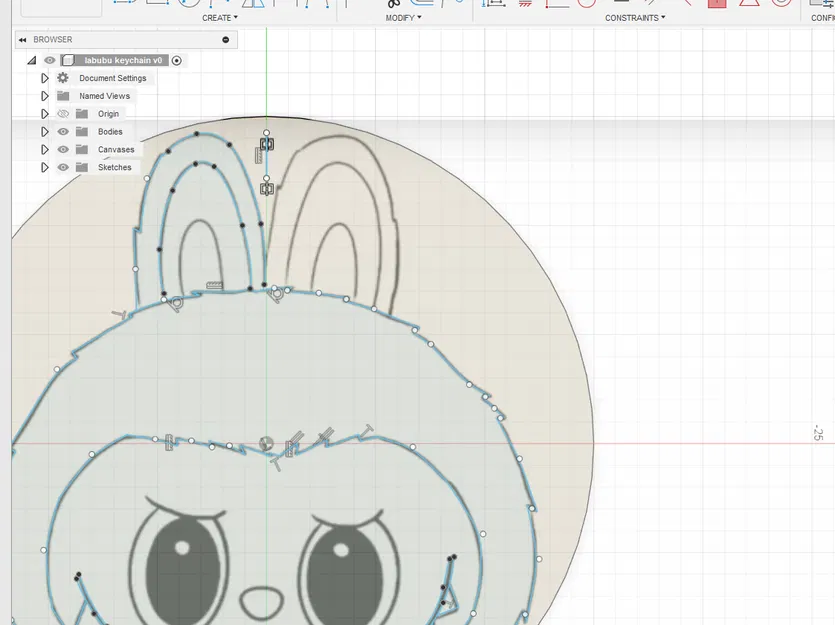Open the CONSTRAINTS dropdown menu
835x625 pixels.
(635, 18)
